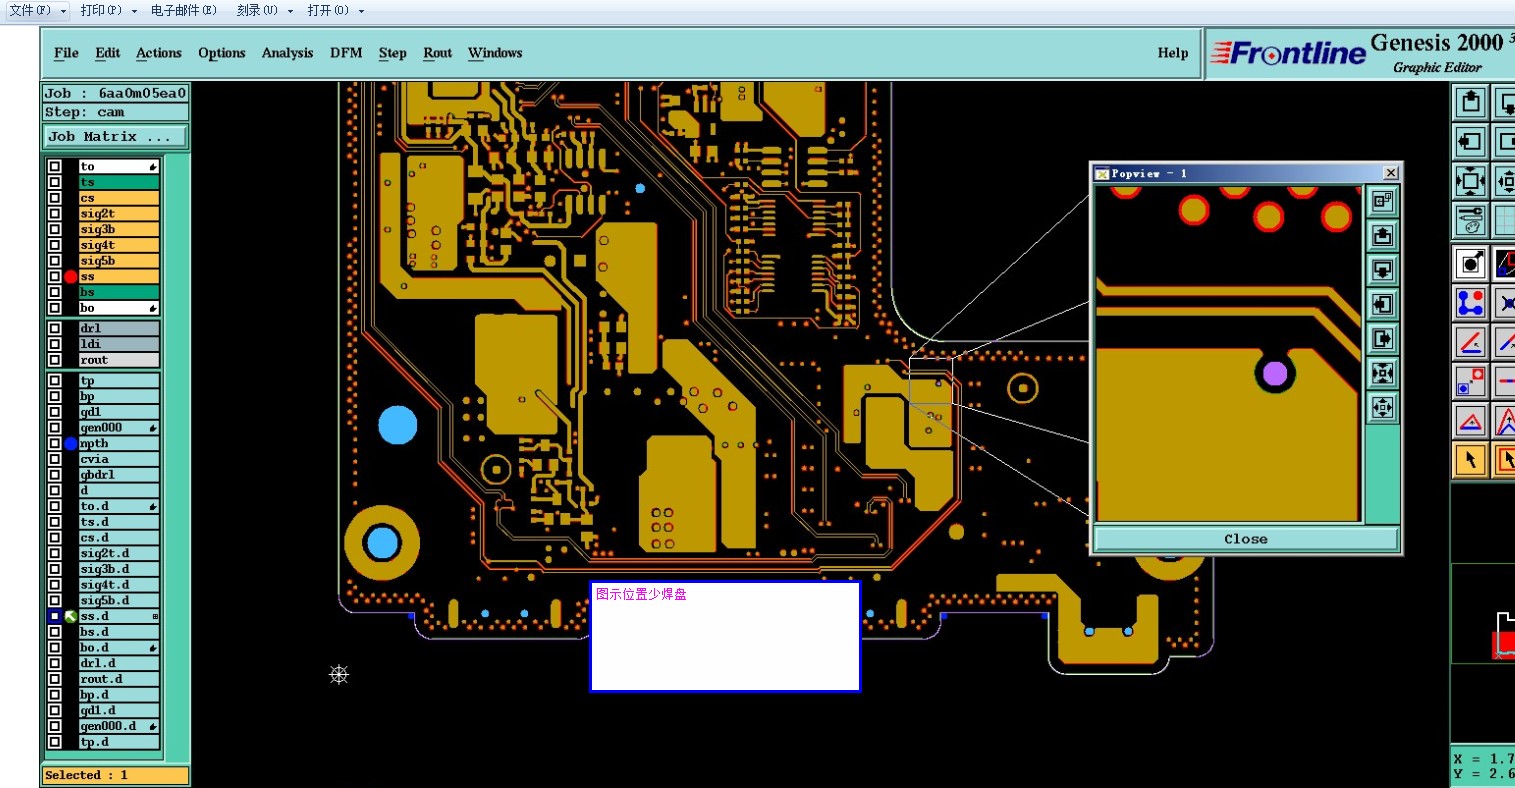Select the red angle measure tool
Screen dimensions: 1515x788
(x=1471, y=342)
